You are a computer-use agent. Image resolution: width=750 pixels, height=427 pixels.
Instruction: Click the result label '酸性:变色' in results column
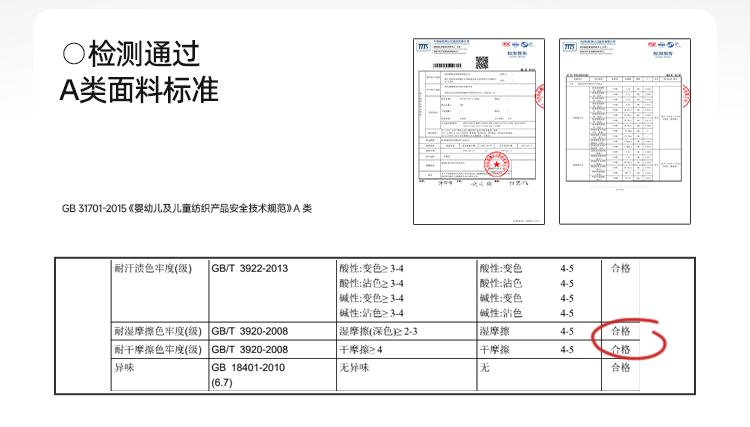click(x=501, y=269)
